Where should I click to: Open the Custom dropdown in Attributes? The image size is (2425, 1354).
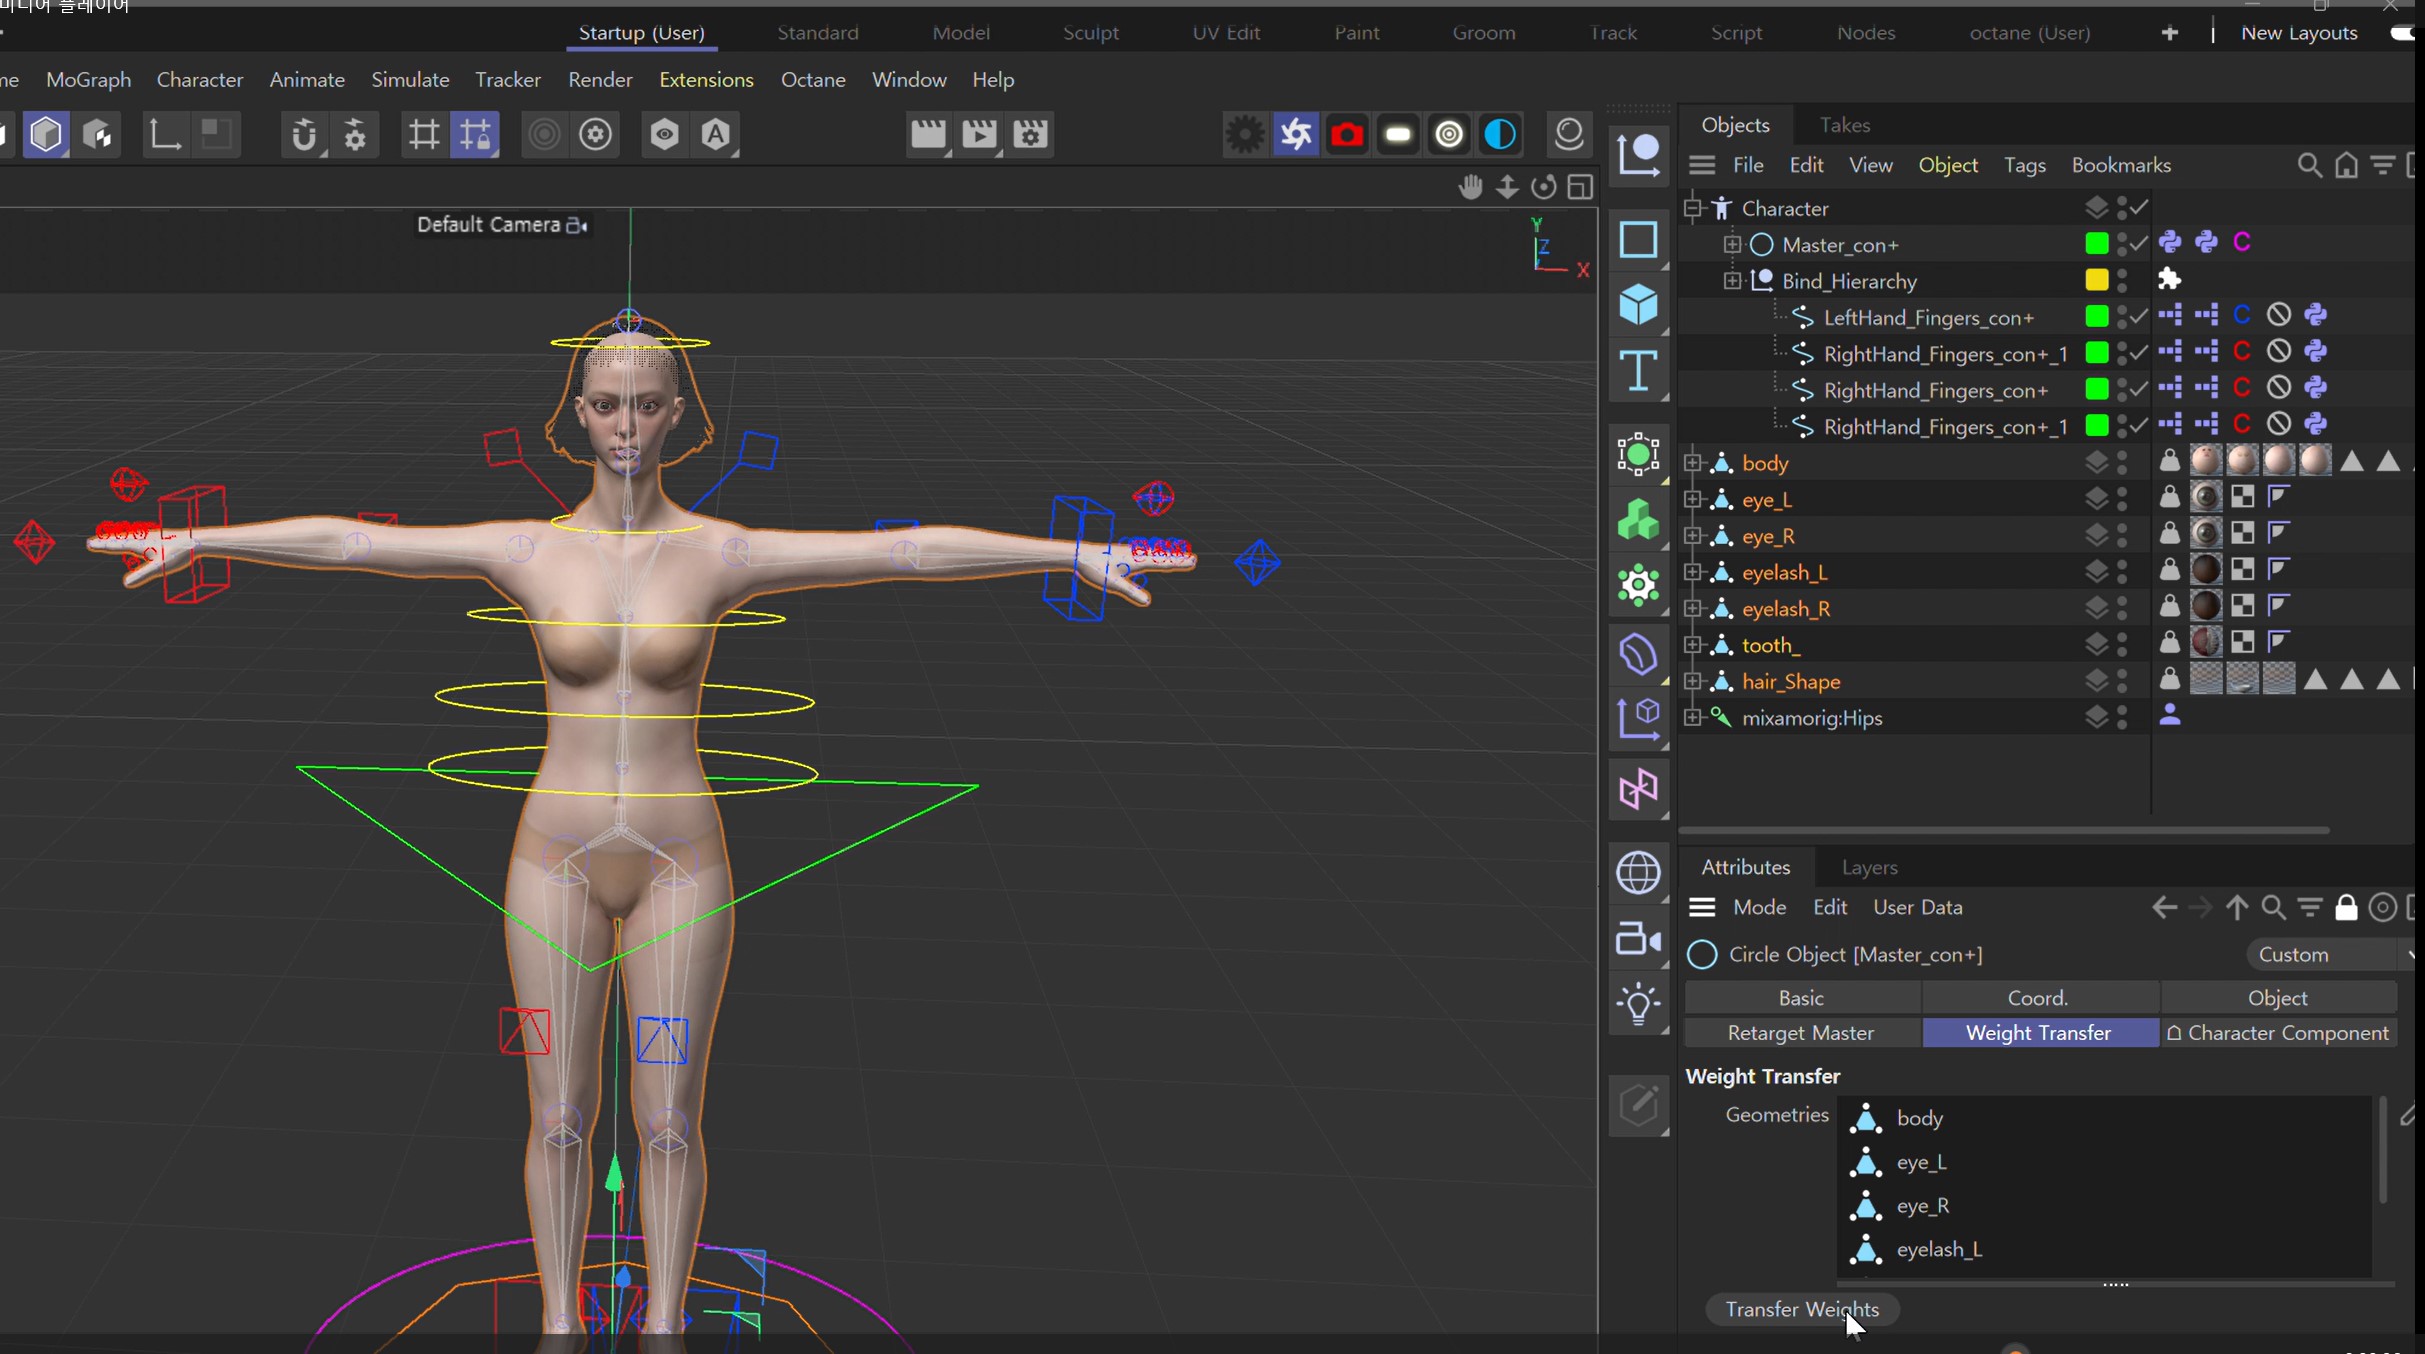point(2330,954)
